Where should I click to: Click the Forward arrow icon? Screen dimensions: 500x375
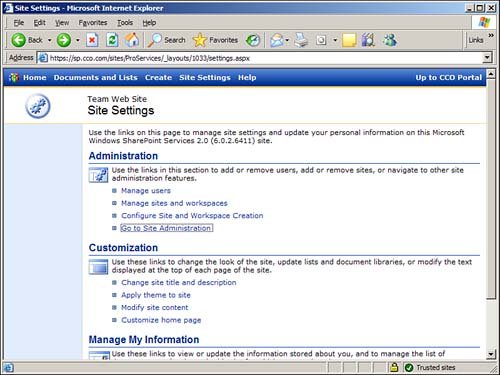[64, 40]
